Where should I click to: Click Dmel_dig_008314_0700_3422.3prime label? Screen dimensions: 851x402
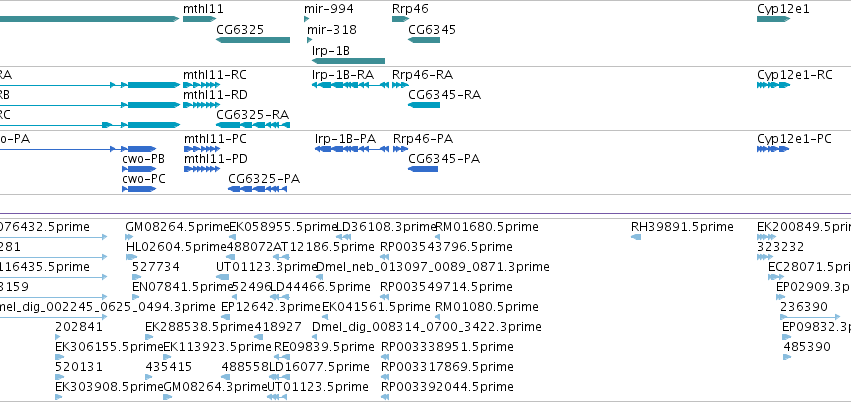(427, 327)
